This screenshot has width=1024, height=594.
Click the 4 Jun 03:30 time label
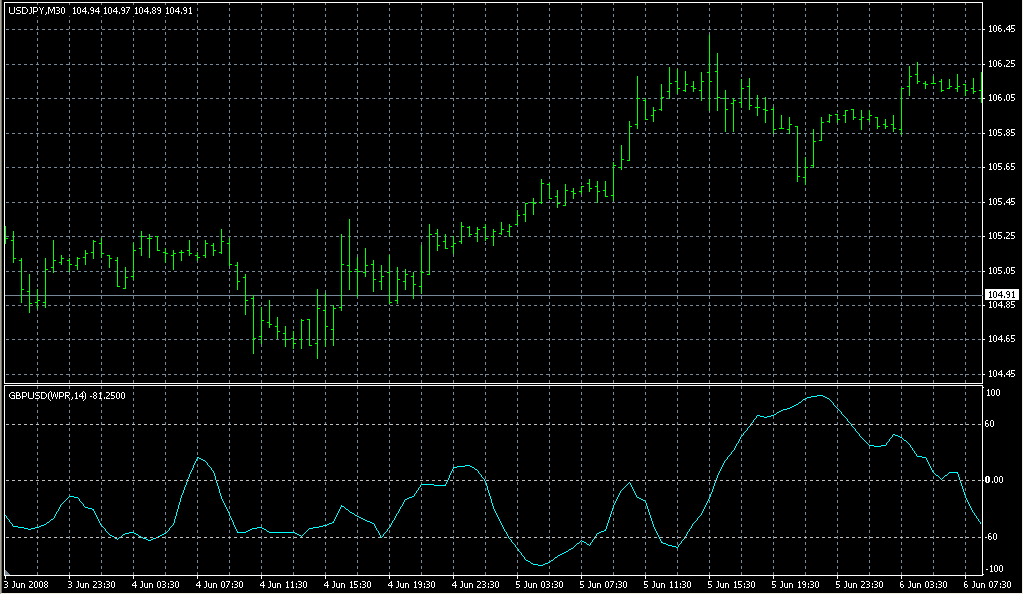155,585
